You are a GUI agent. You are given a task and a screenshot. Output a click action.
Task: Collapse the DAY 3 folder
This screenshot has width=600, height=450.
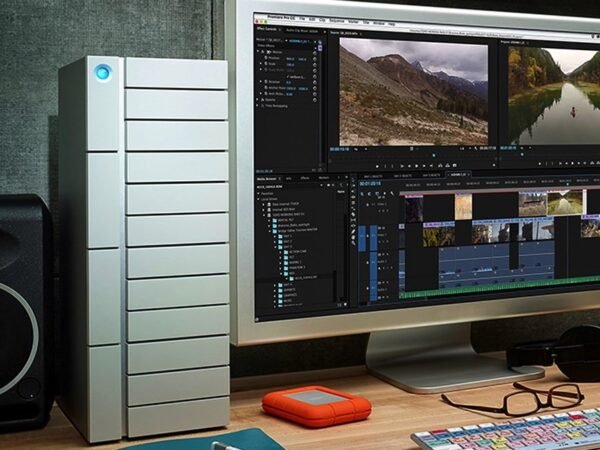pos(275,247)
